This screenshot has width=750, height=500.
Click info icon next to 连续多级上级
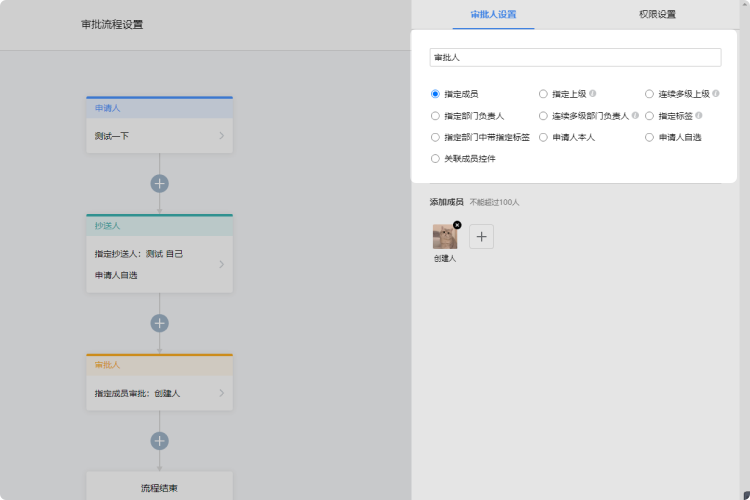716,93
